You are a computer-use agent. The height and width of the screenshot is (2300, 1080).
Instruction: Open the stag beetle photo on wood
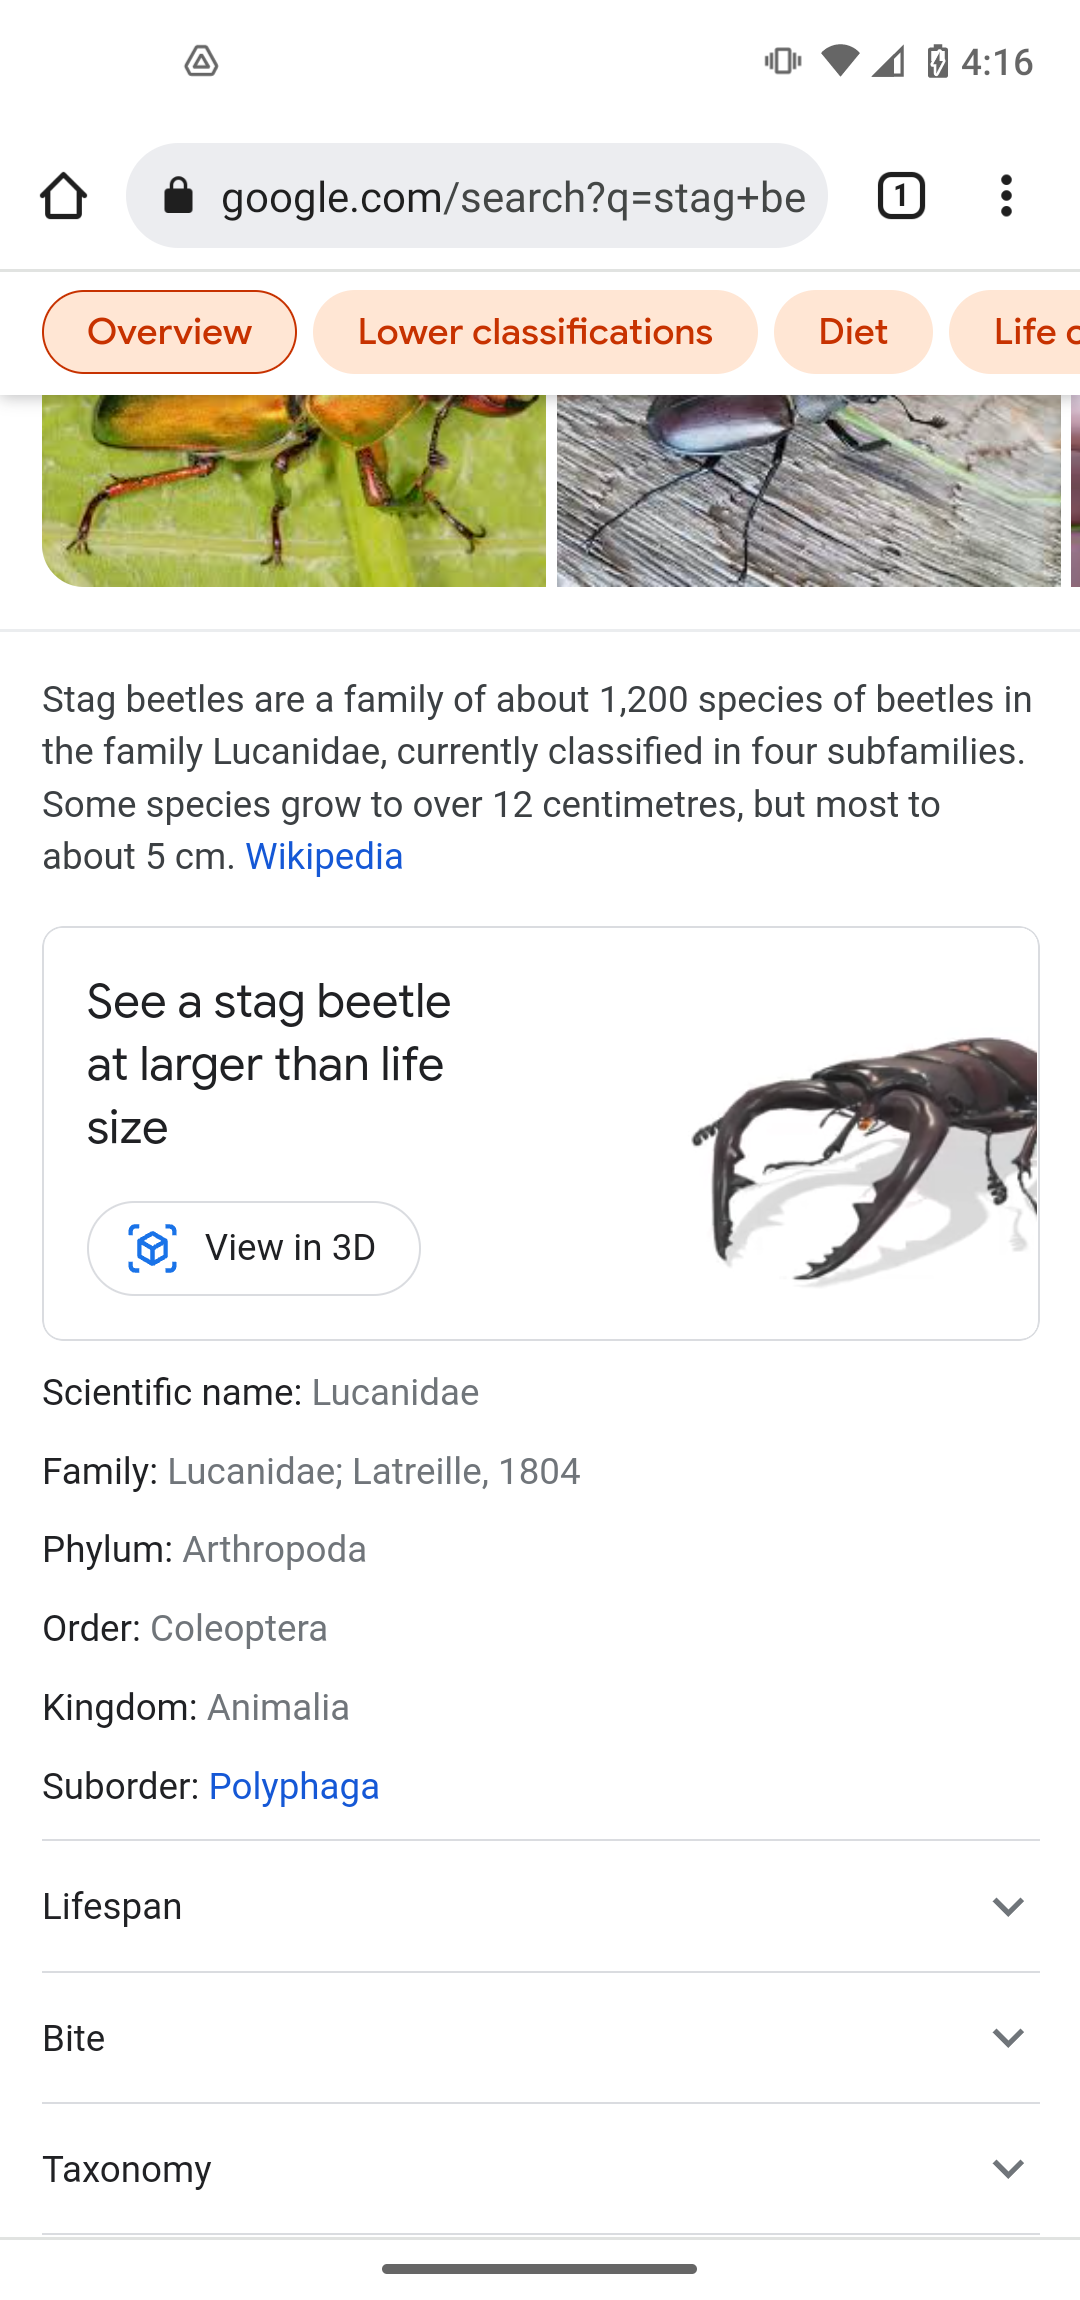[x=808, y=490]
